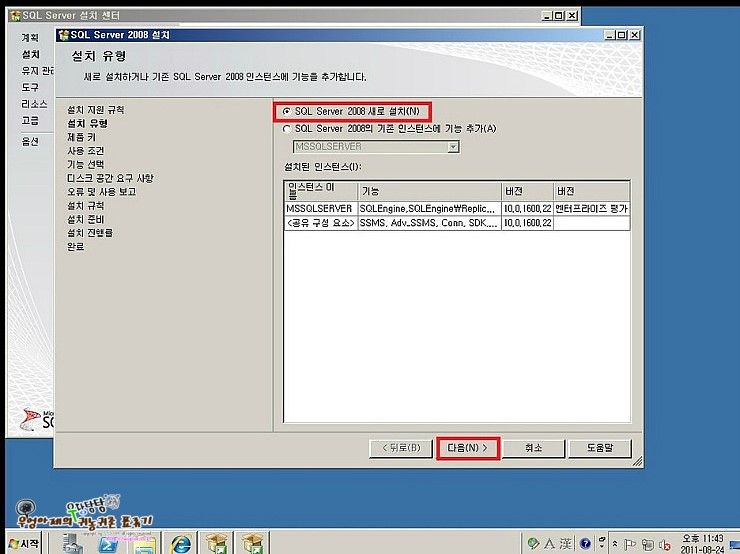Select the 설치 준비 step
The width and height of the screenshot is (740, 554).
tap(85, 219)
